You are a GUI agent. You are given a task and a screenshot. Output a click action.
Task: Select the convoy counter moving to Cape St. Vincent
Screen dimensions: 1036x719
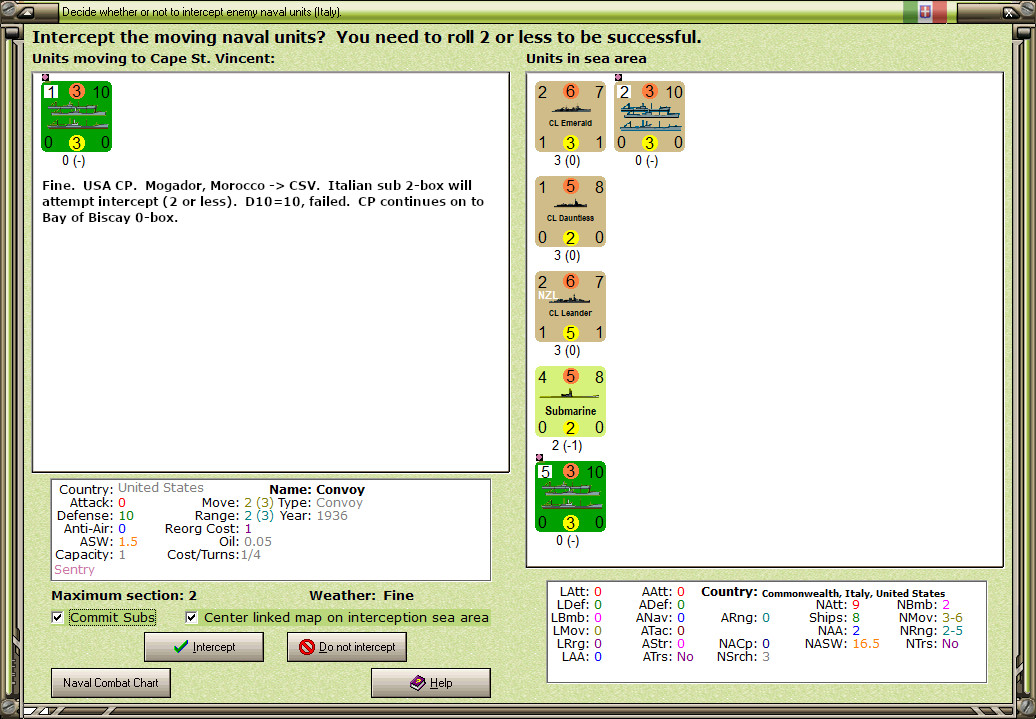[x=76, y=116]
